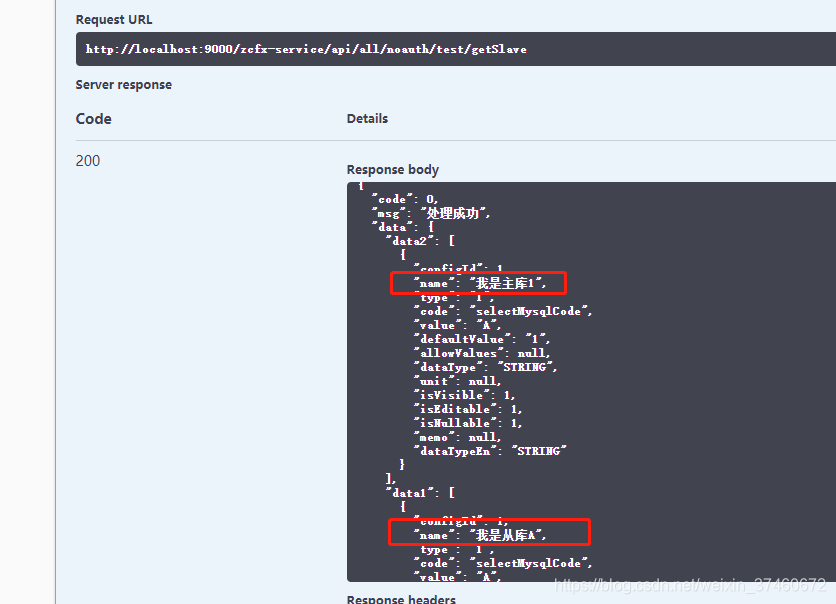Click the "memo": null line

click(x=457, y=437)
